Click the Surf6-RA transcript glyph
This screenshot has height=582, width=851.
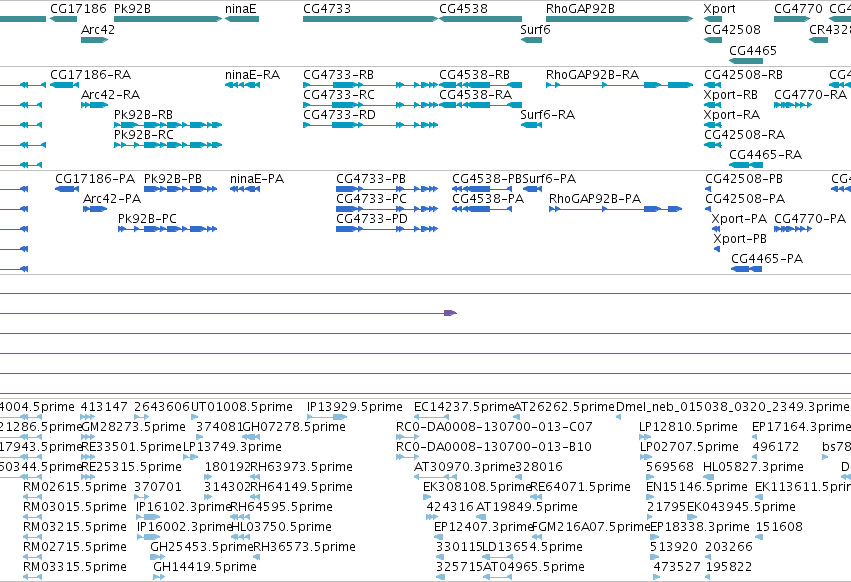(x=531, y=125)
